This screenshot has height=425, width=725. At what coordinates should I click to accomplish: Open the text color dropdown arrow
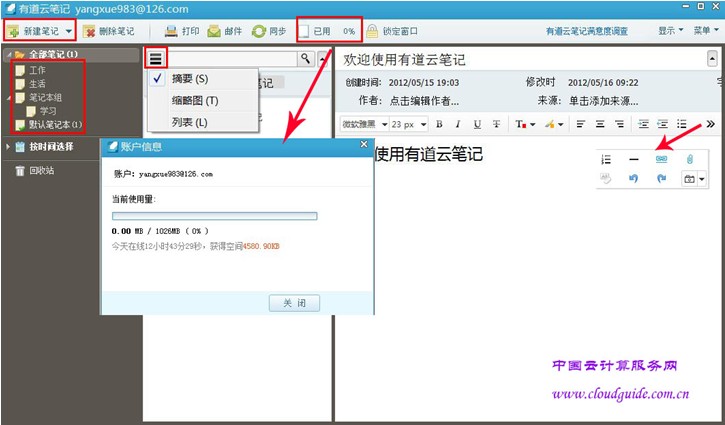533,124
